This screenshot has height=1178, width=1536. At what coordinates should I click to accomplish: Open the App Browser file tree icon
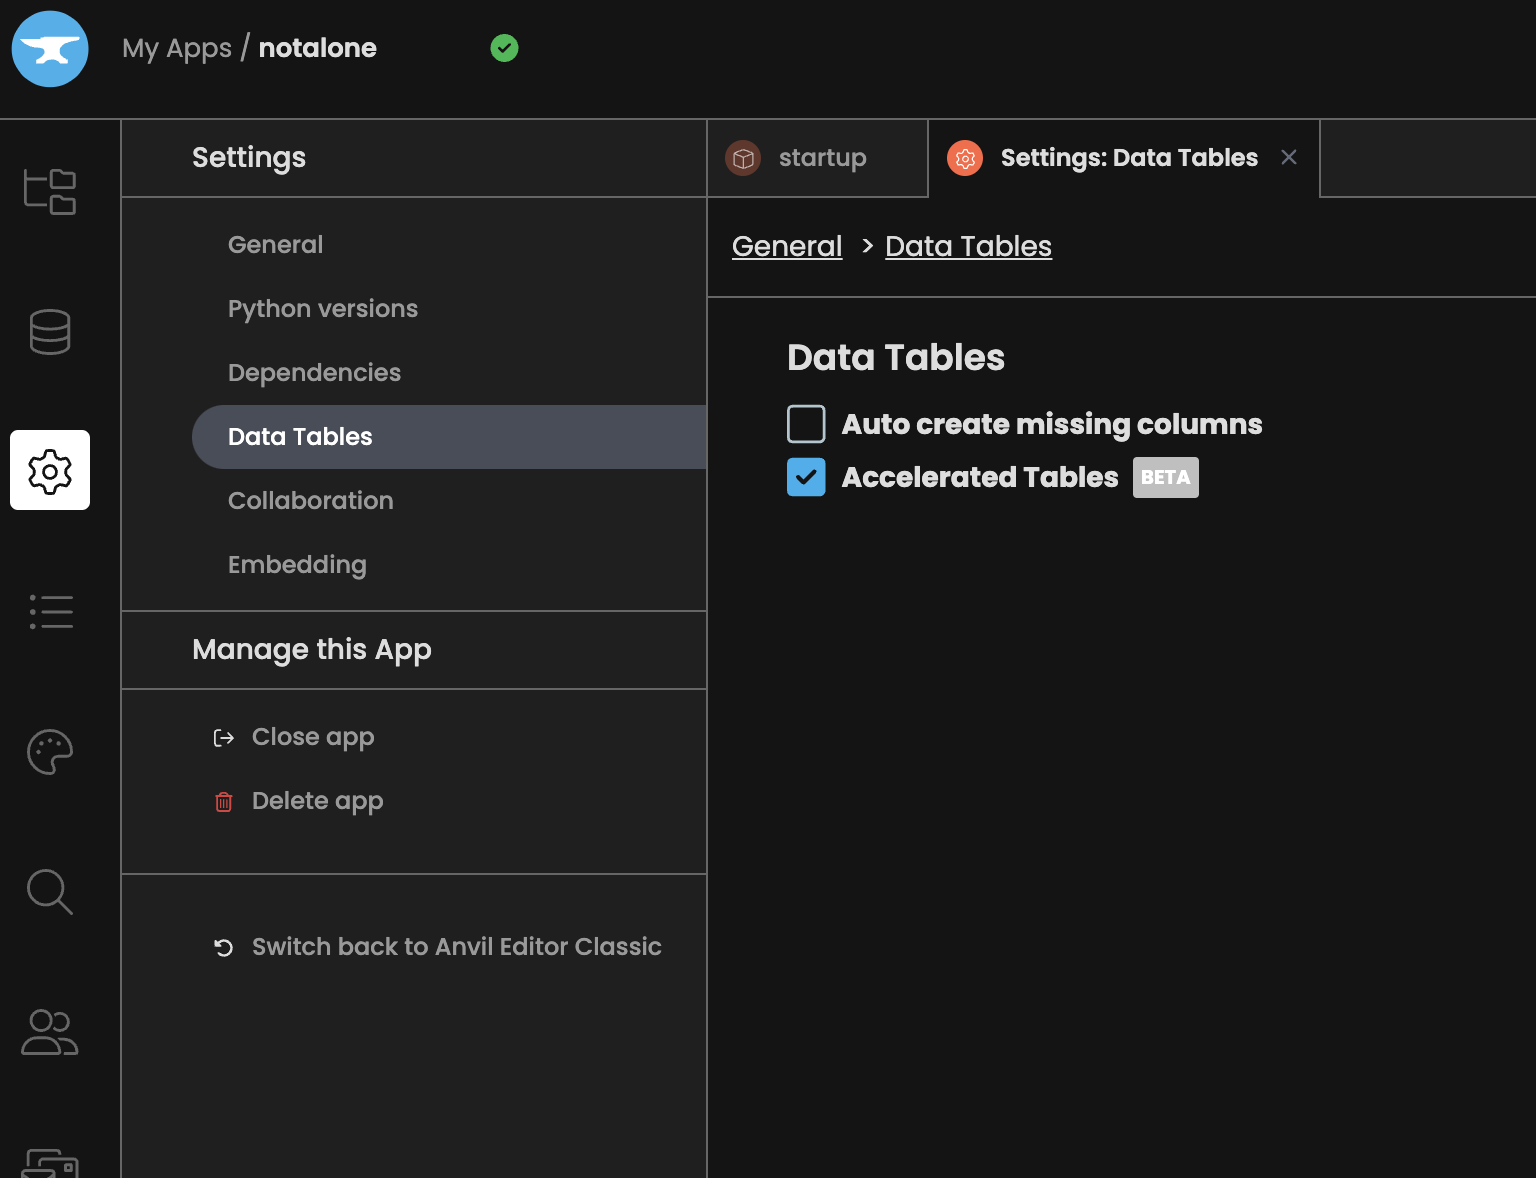click(x=50, y=191)
